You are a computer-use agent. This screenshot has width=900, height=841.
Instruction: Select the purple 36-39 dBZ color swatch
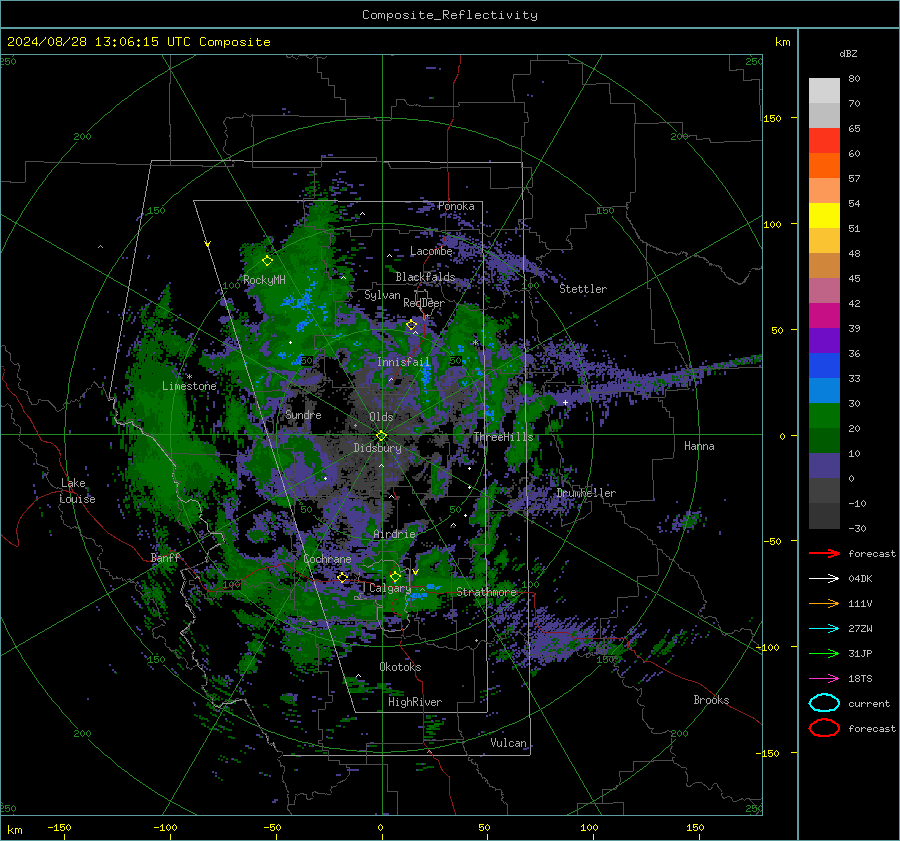click(824, 341)
